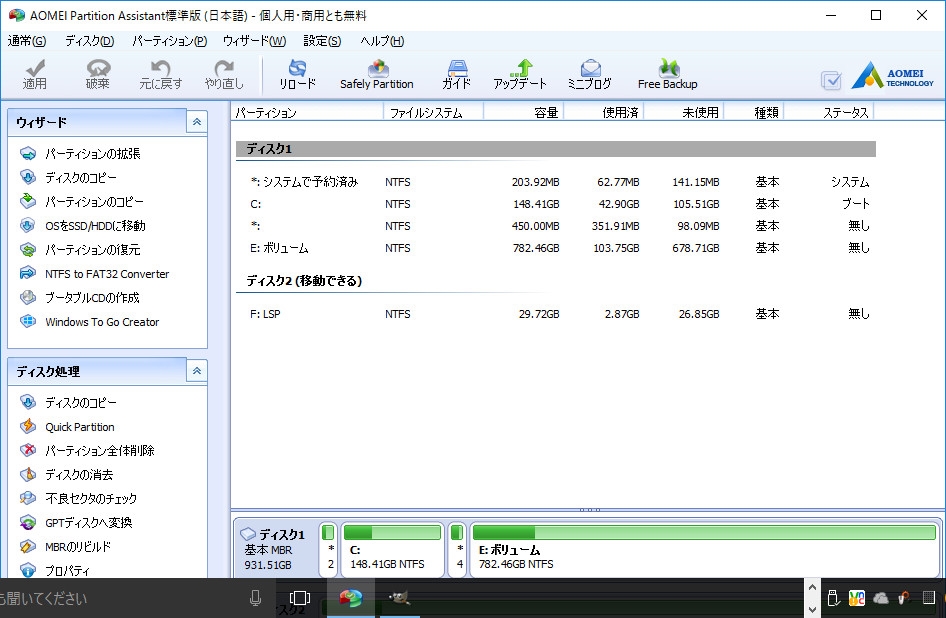Open the ヘルプ(H) menu
946x618 pixels.
click(382, 41)
